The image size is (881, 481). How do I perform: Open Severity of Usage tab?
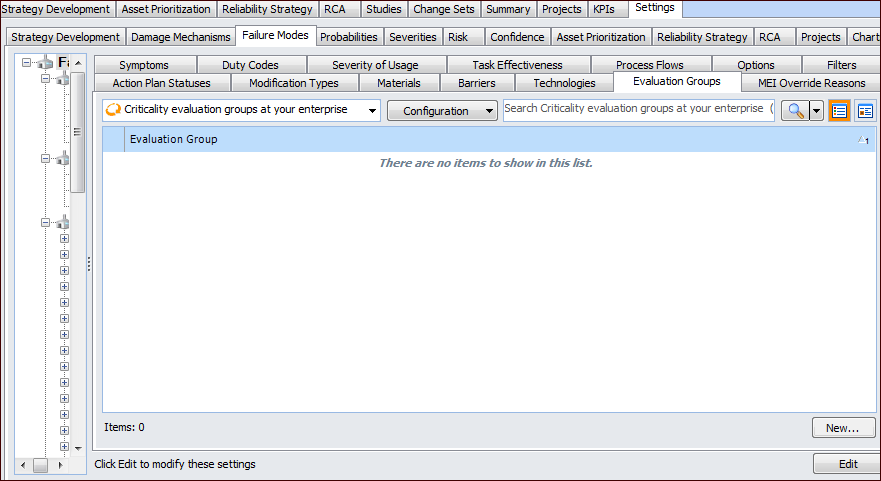tap(375, 65)
